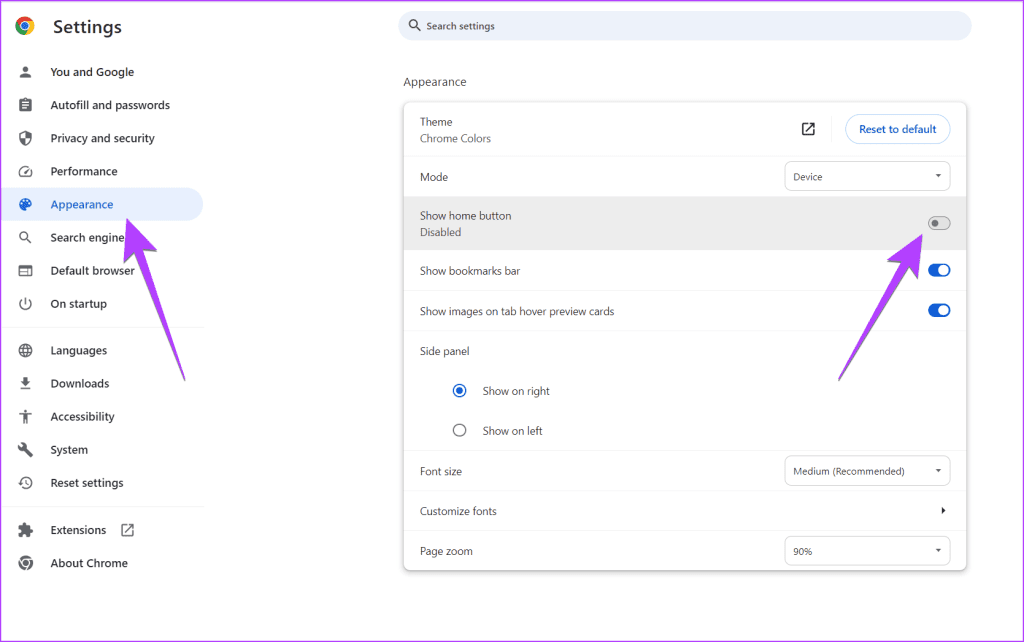Open the Page zoom 90% dropdown

tap(867, 550)
